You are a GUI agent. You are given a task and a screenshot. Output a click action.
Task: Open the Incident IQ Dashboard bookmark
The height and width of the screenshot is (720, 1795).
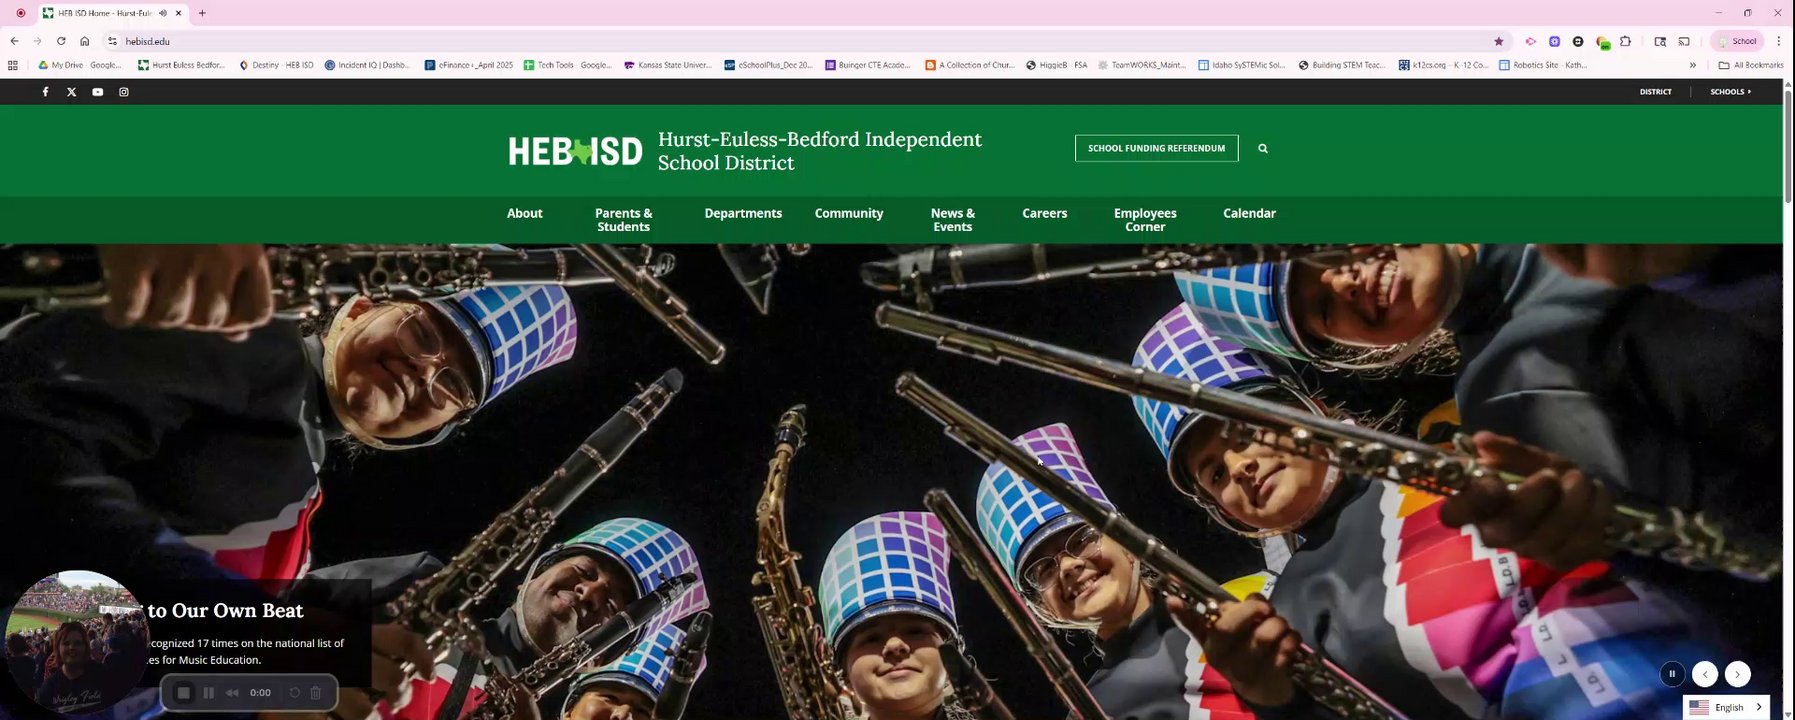click(x=368, y=65)
